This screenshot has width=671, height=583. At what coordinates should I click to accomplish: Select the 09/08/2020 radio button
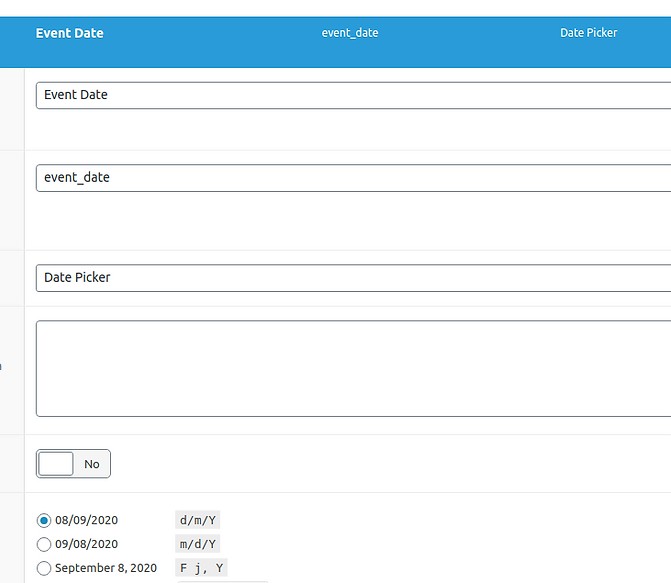click(x=43, y=544)
